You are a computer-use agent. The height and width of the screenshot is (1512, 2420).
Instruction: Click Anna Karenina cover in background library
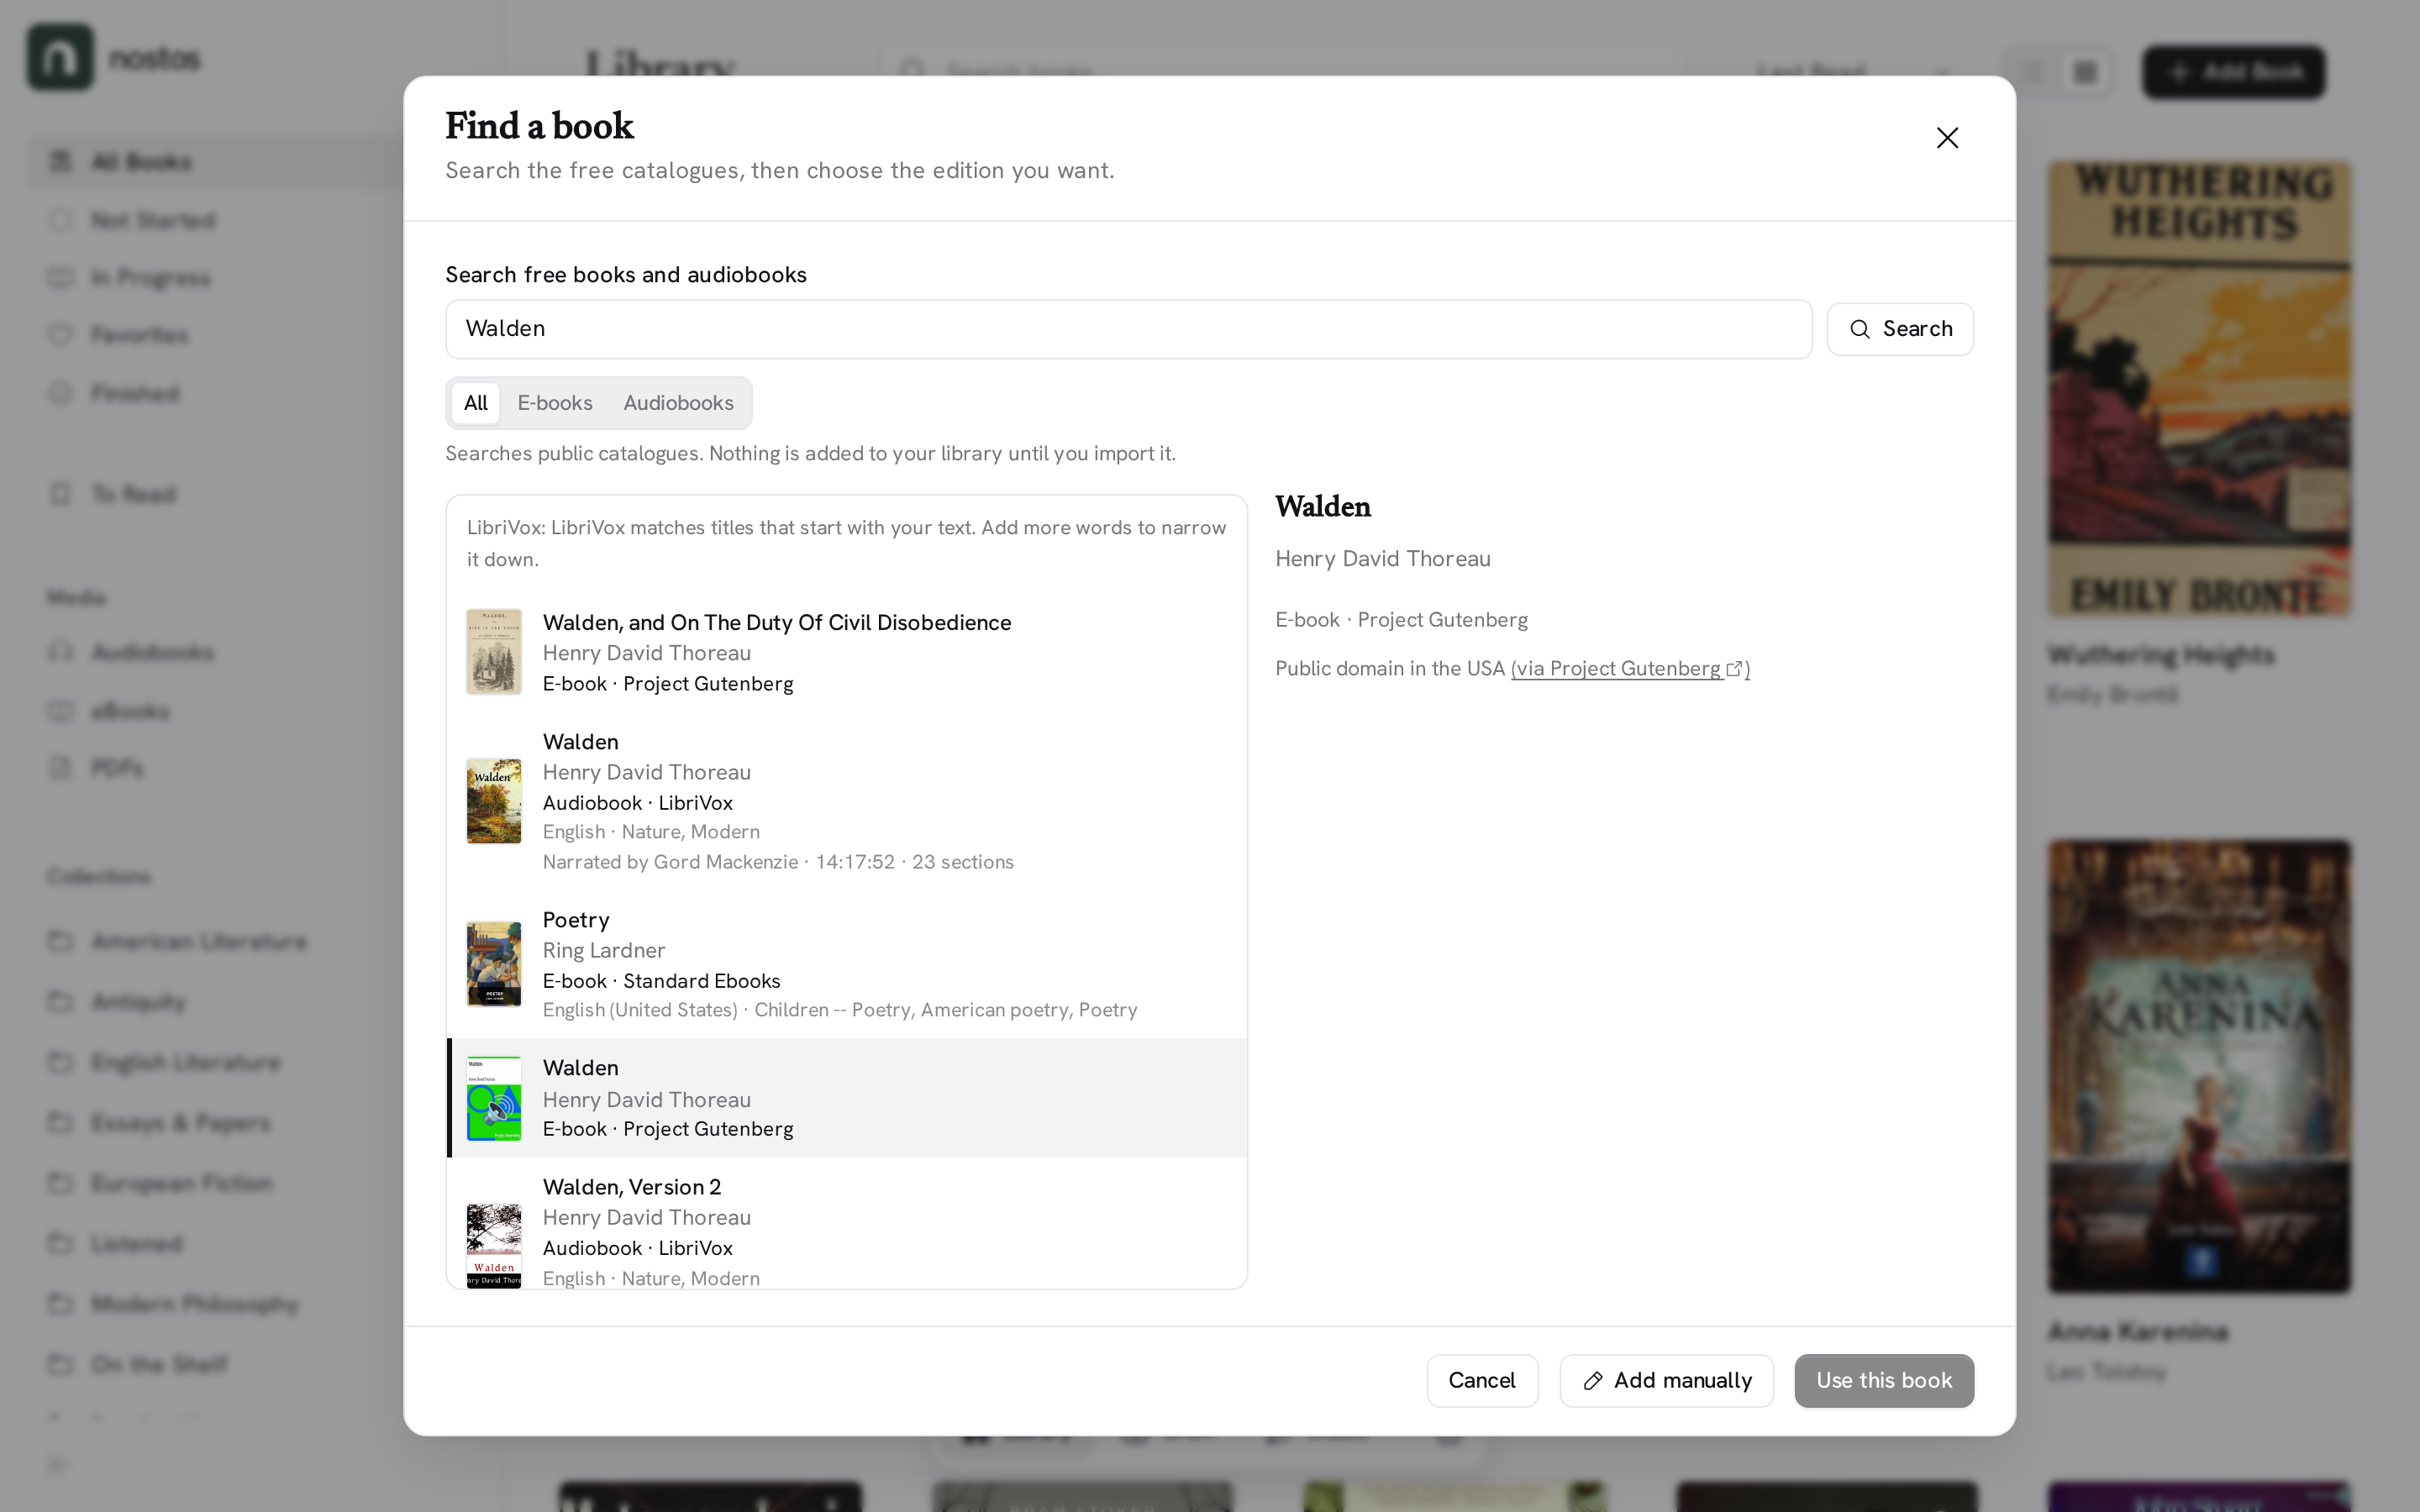click(x=2199, y=1066)
